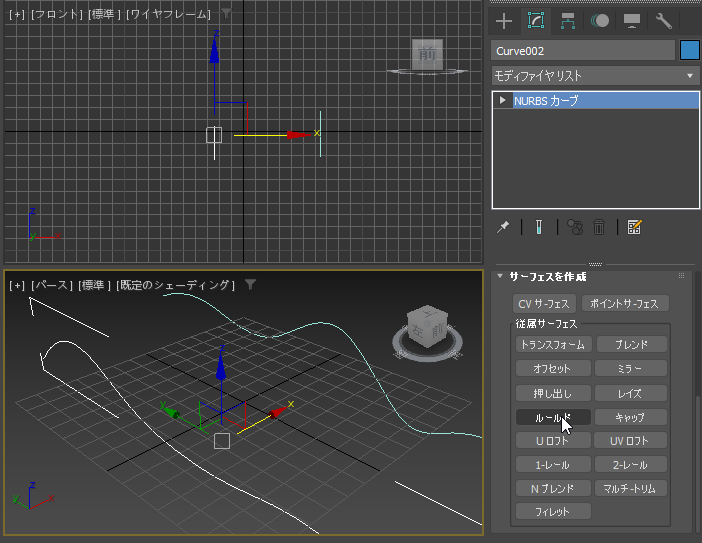Image resolution: width=702 pixels, height=543 pixels.
Task: Click the ミラー button
Action: tap(631, 369)
